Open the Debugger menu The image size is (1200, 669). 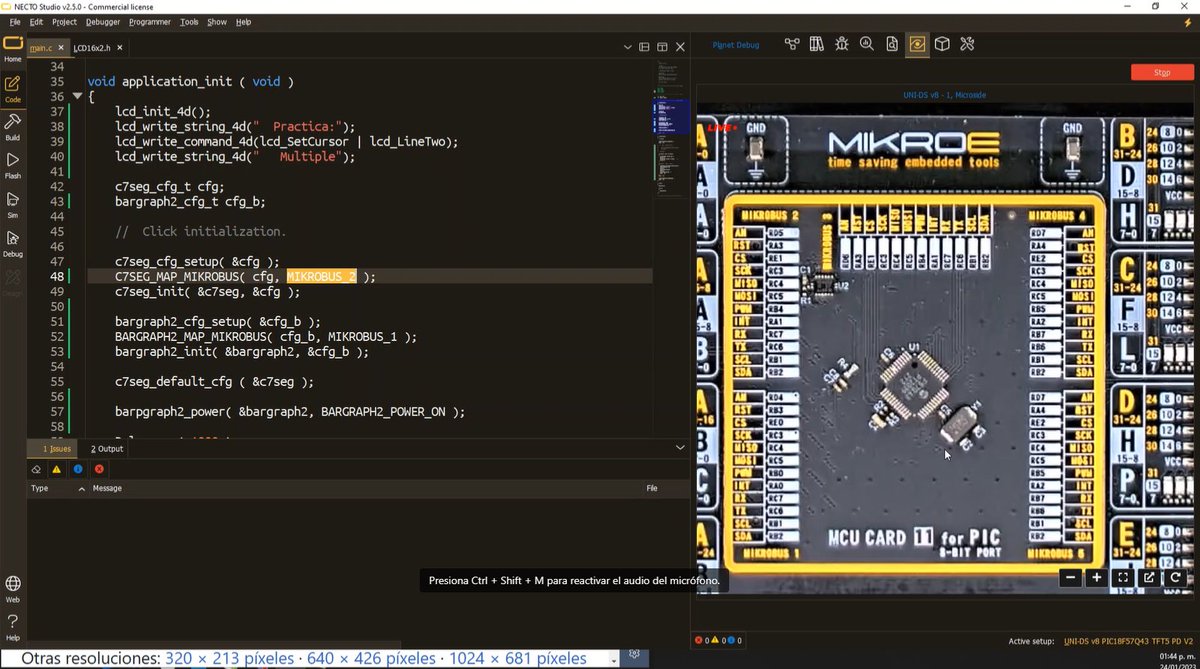[102, 21]
